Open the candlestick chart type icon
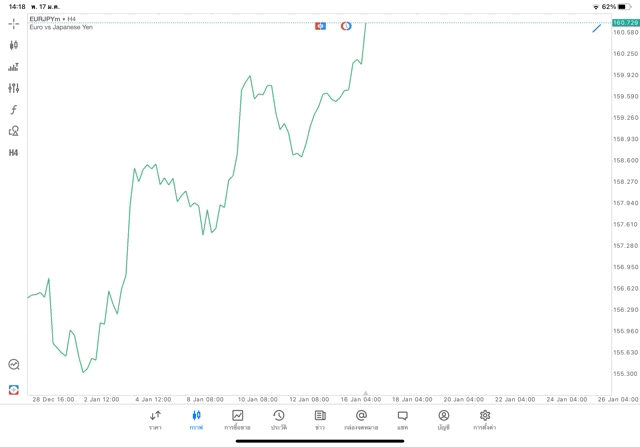The image size is (640, 447). 14,45
